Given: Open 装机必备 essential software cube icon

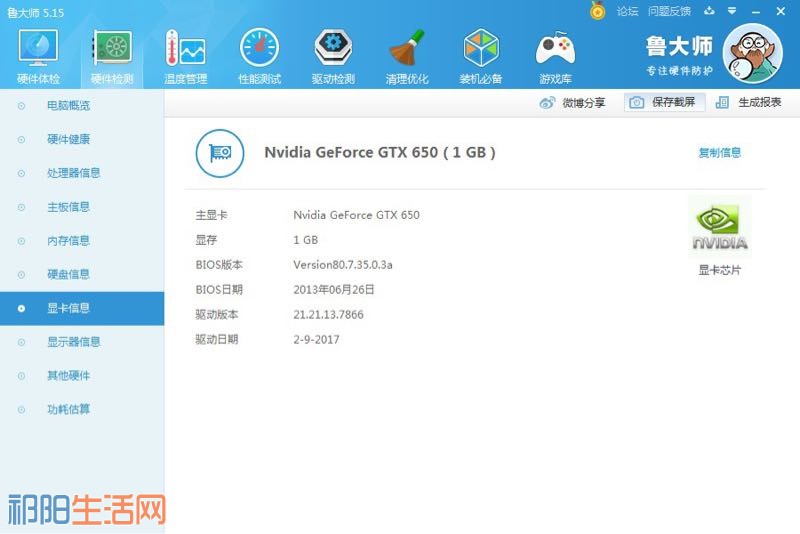Looking at the screenshot, I should pyautogui.click(x=481, y=56).
